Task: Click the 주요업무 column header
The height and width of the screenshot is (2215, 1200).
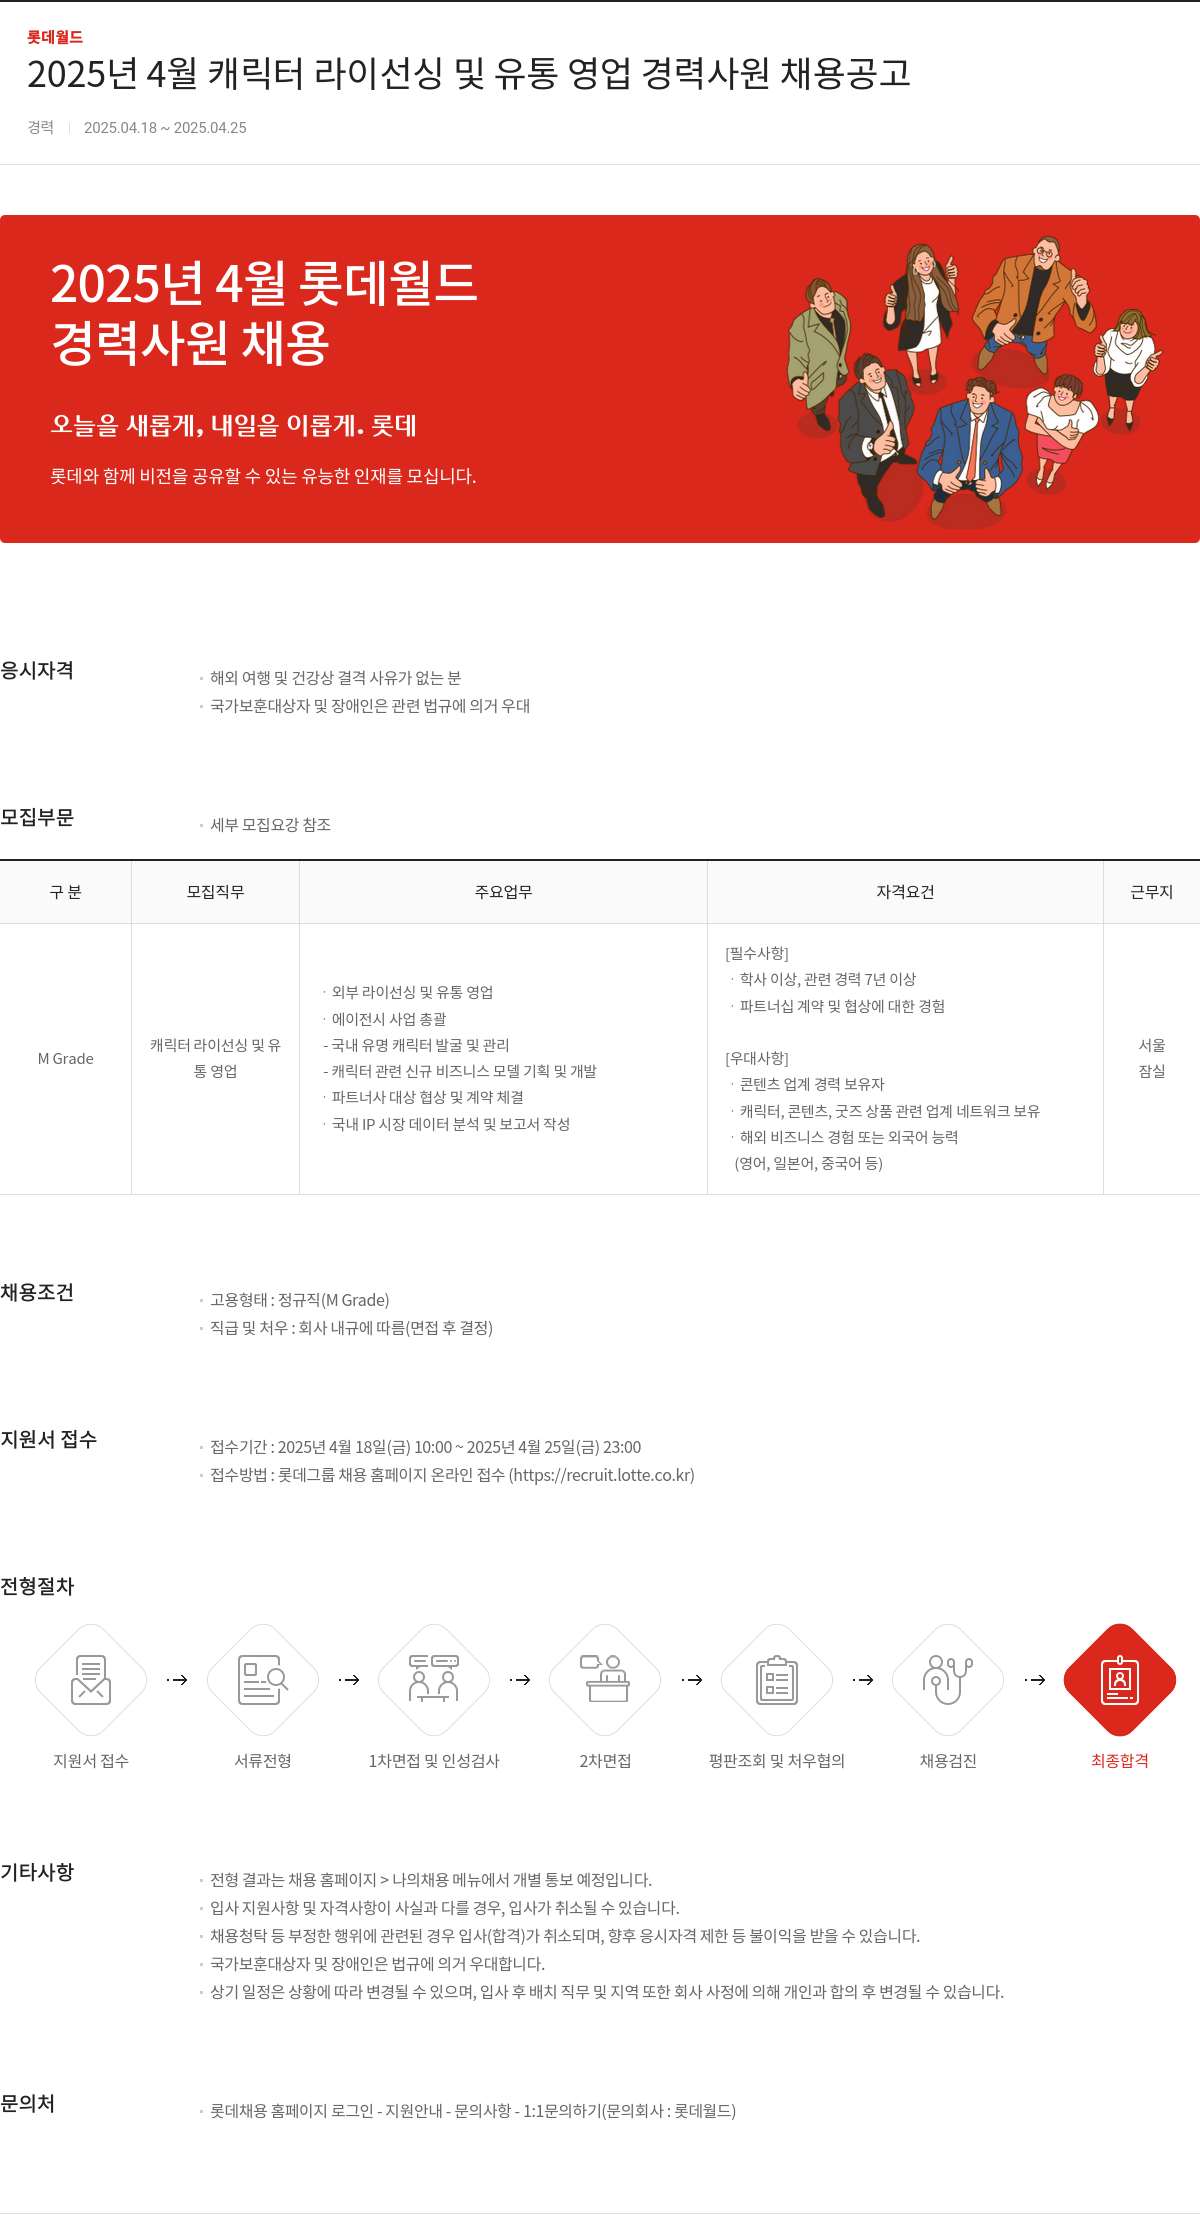Action: [x=504, y=892]
